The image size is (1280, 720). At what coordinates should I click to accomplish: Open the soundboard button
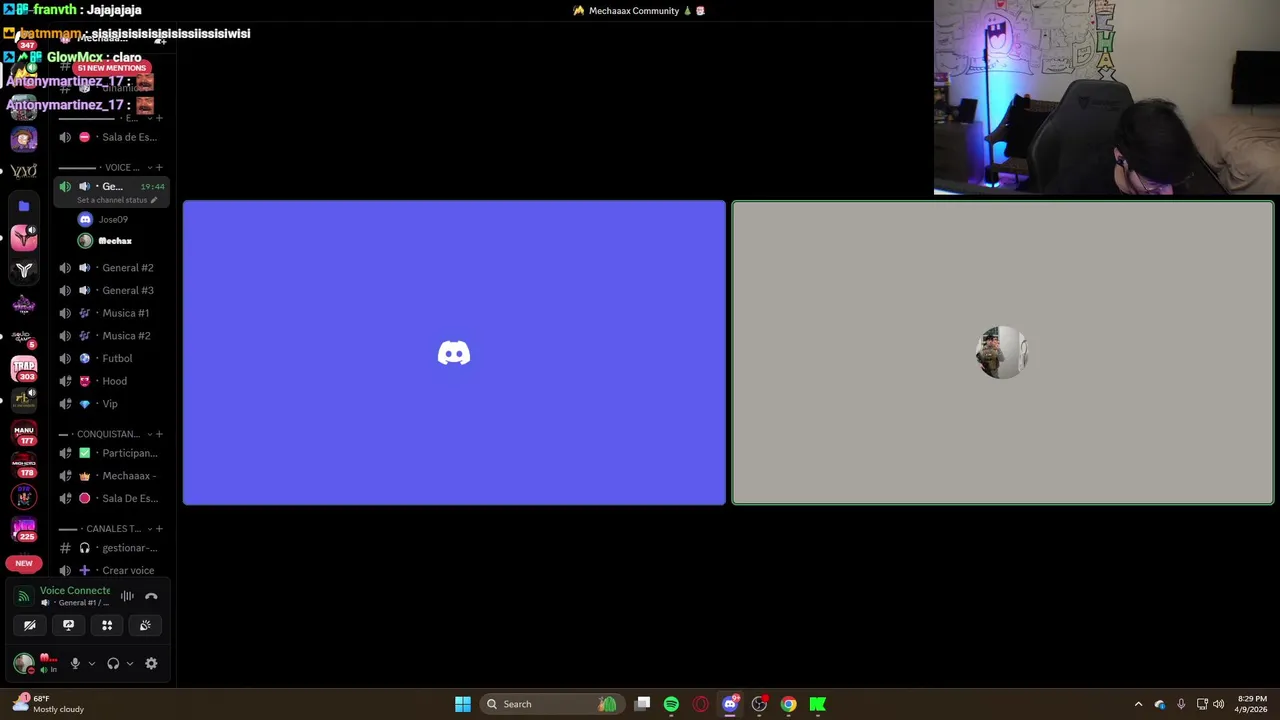(x=145, y=625)
